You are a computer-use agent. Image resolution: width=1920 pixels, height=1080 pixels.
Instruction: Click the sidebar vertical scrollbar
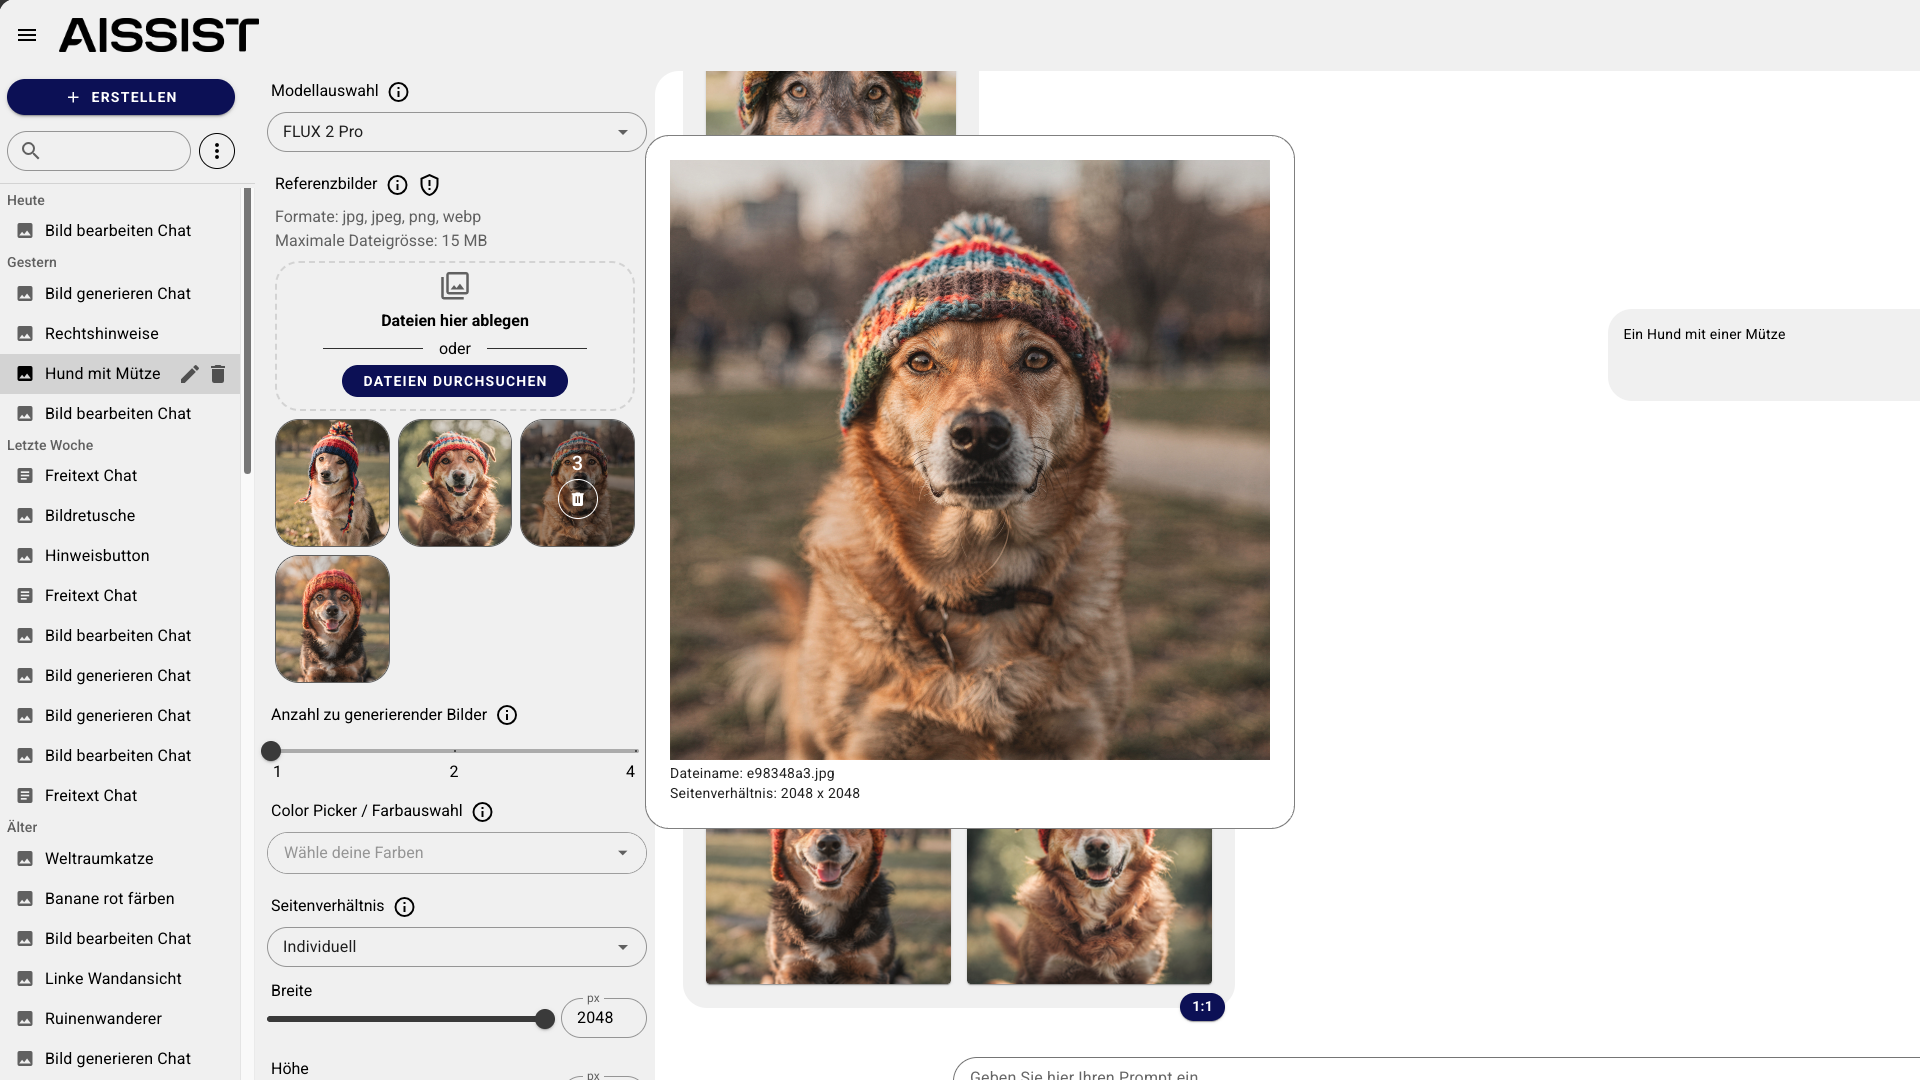[247, 331]
